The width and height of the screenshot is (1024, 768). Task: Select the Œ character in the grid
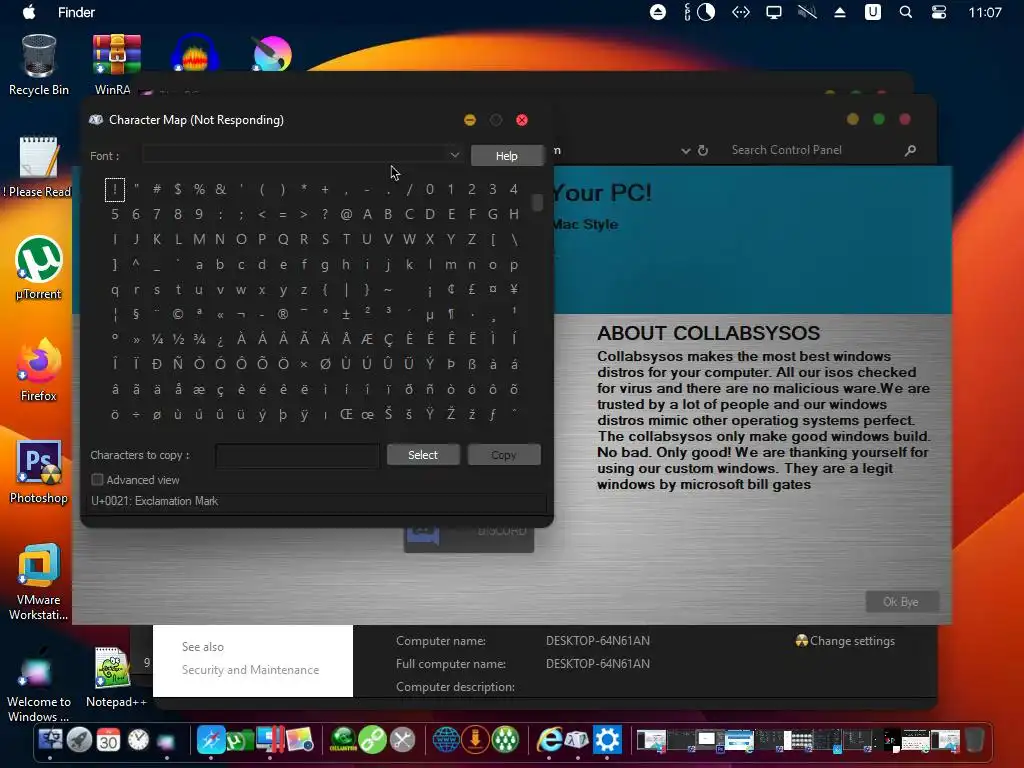coord(346,415)
